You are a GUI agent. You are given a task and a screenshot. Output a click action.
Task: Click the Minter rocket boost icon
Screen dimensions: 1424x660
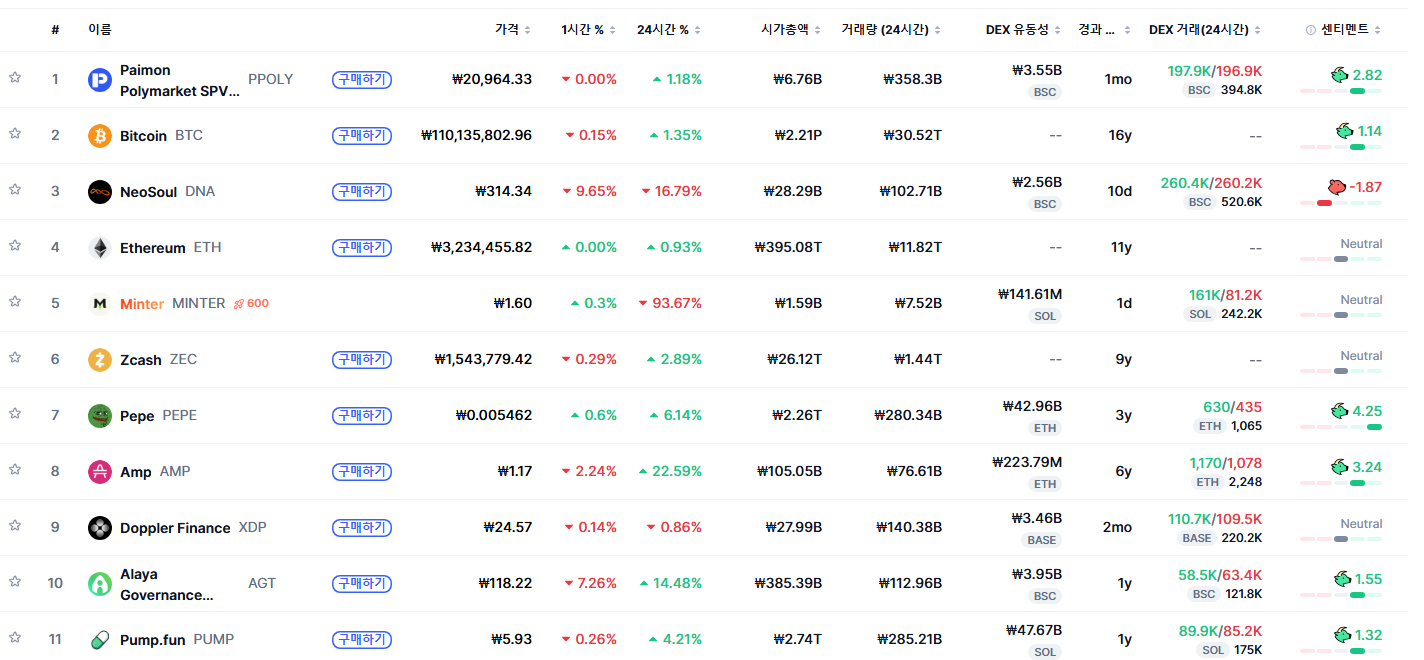(239, 303)
